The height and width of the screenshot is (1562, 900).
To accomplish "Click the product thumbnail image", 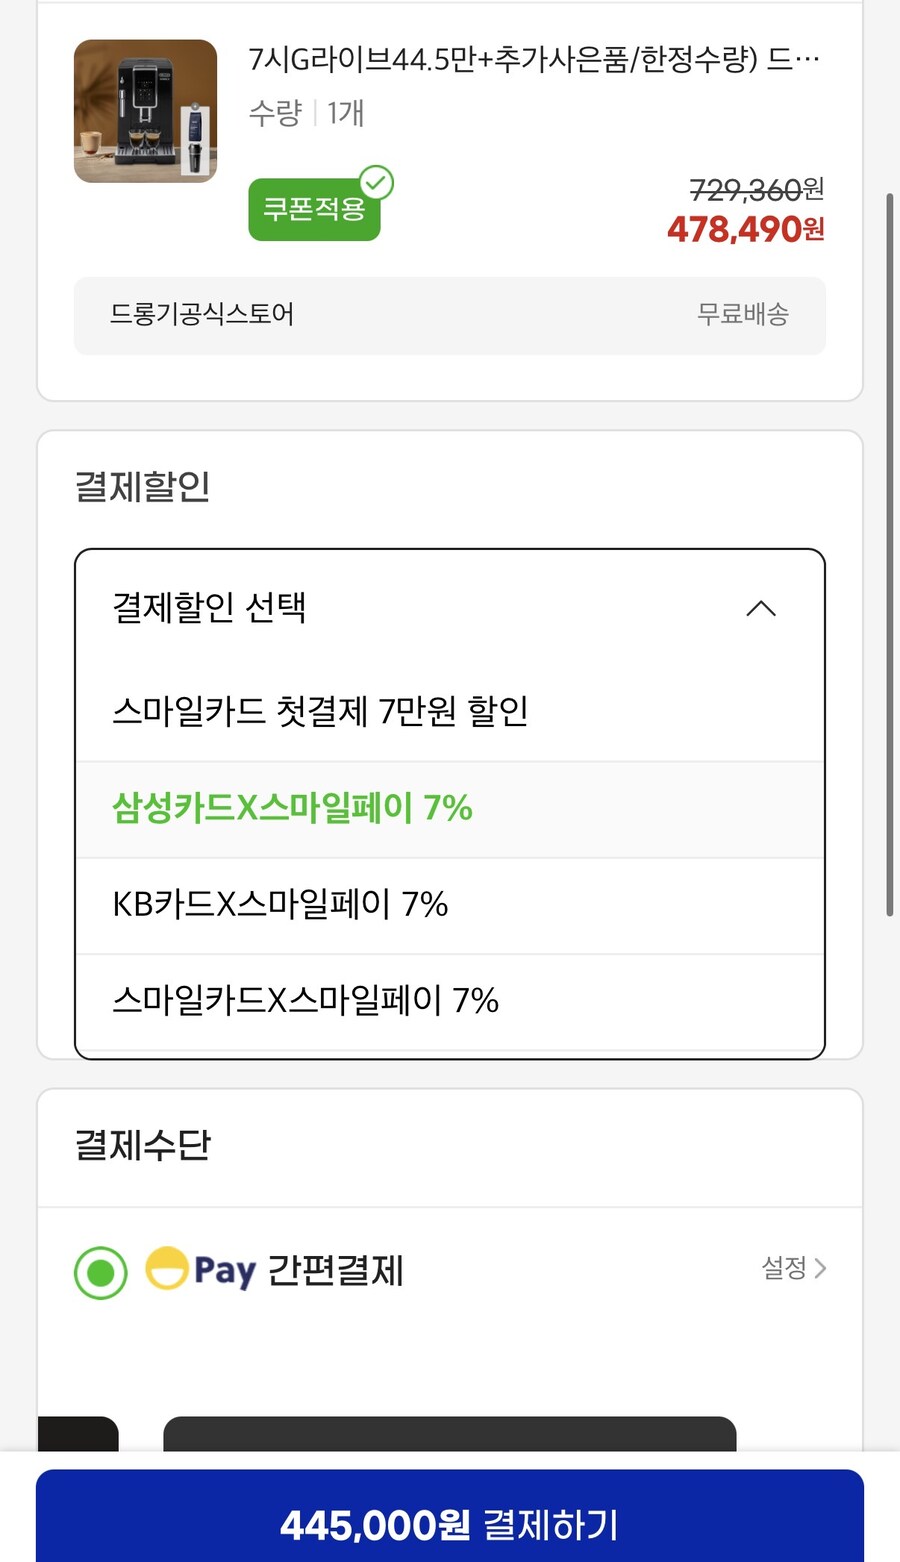I will pos(144,111).
